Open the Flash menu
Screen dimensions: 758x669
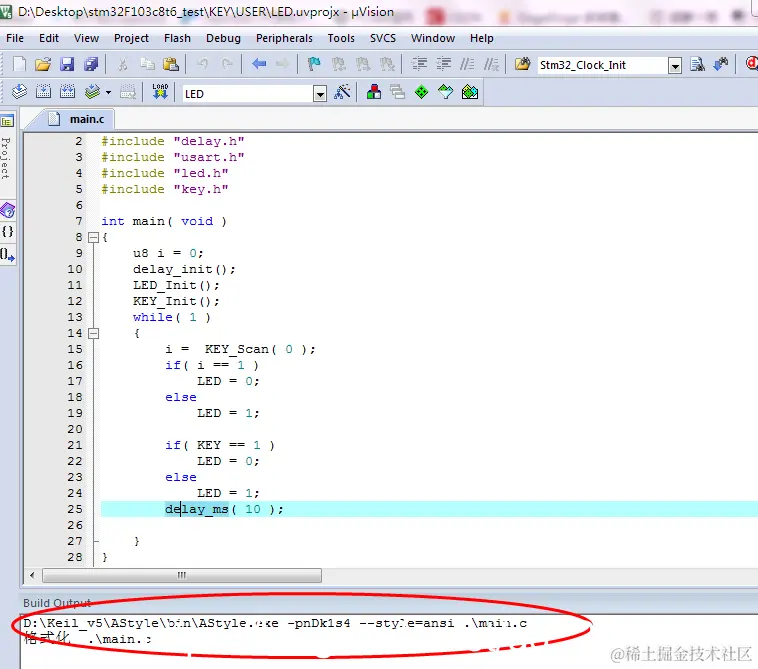(x=177, y=38)
